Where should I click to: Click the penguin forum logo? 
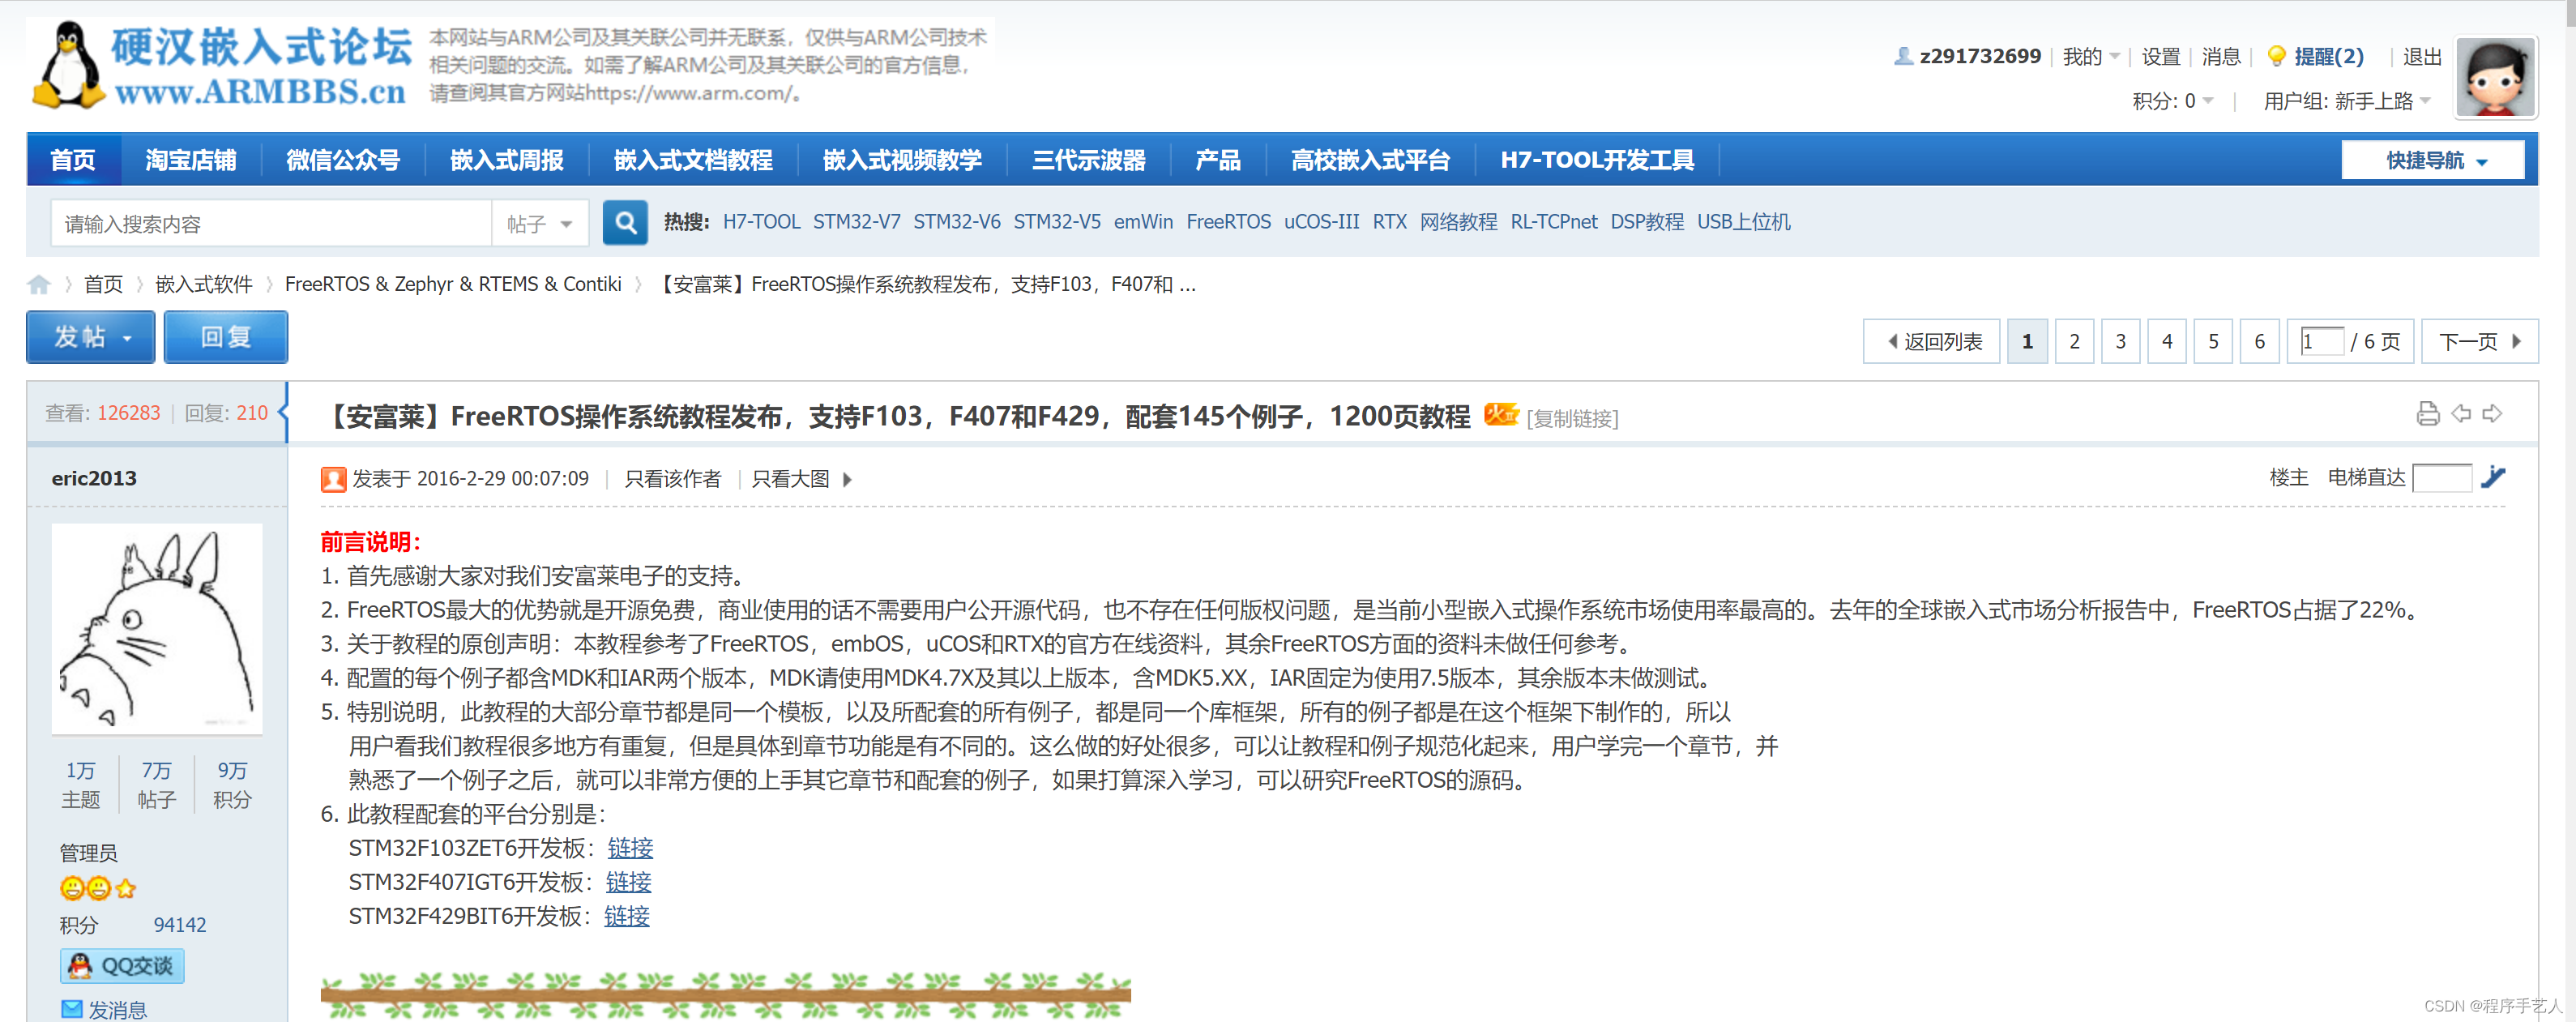tap(68, 66)
